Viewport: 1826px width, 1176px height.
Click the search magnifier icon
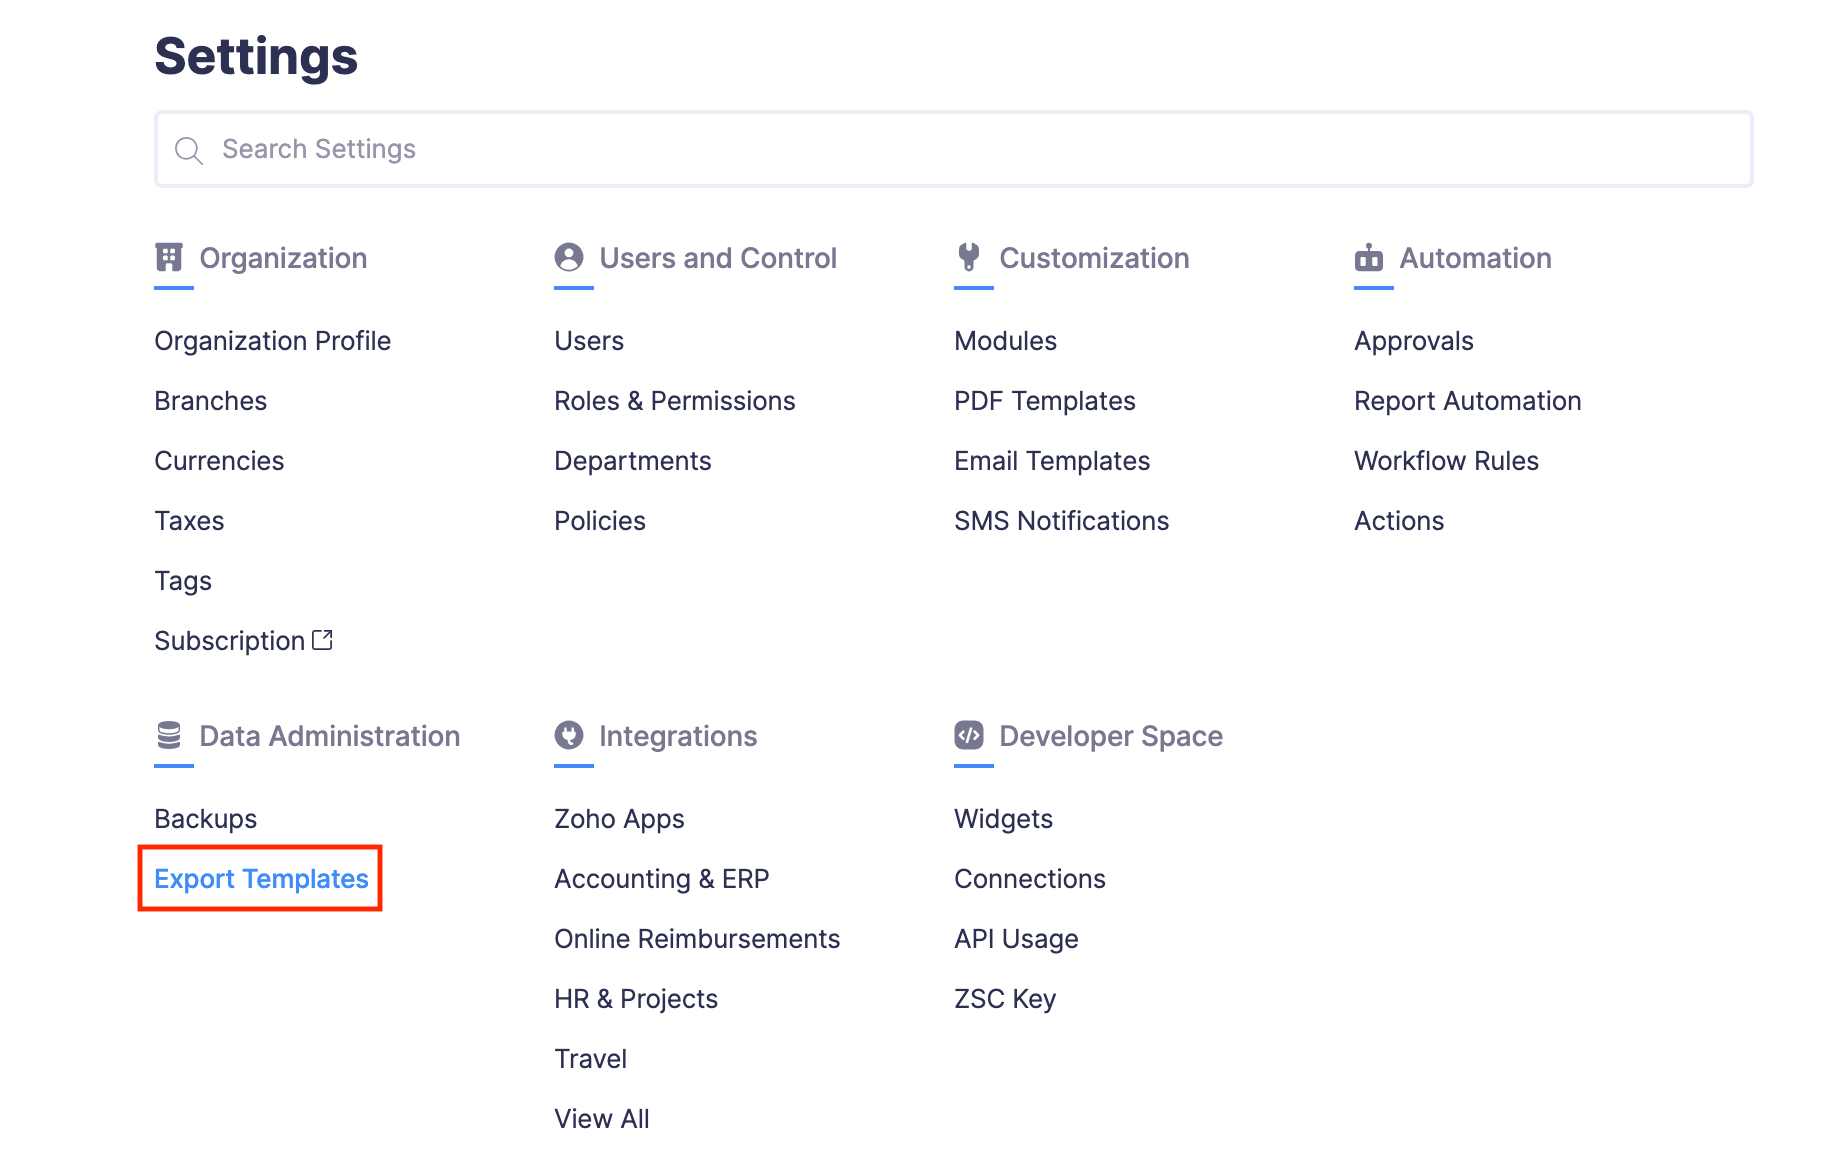189,149
